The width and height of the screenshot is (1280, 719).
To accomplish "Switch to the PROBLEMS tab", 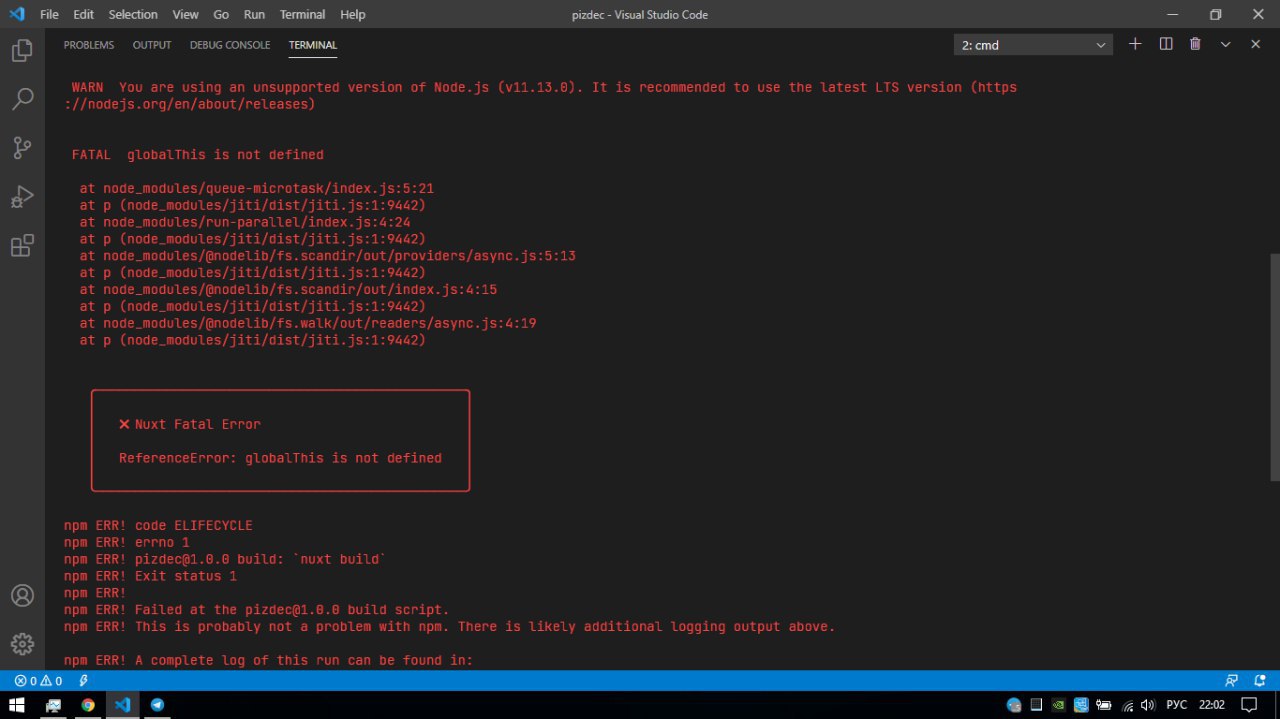I will point(89,45).
